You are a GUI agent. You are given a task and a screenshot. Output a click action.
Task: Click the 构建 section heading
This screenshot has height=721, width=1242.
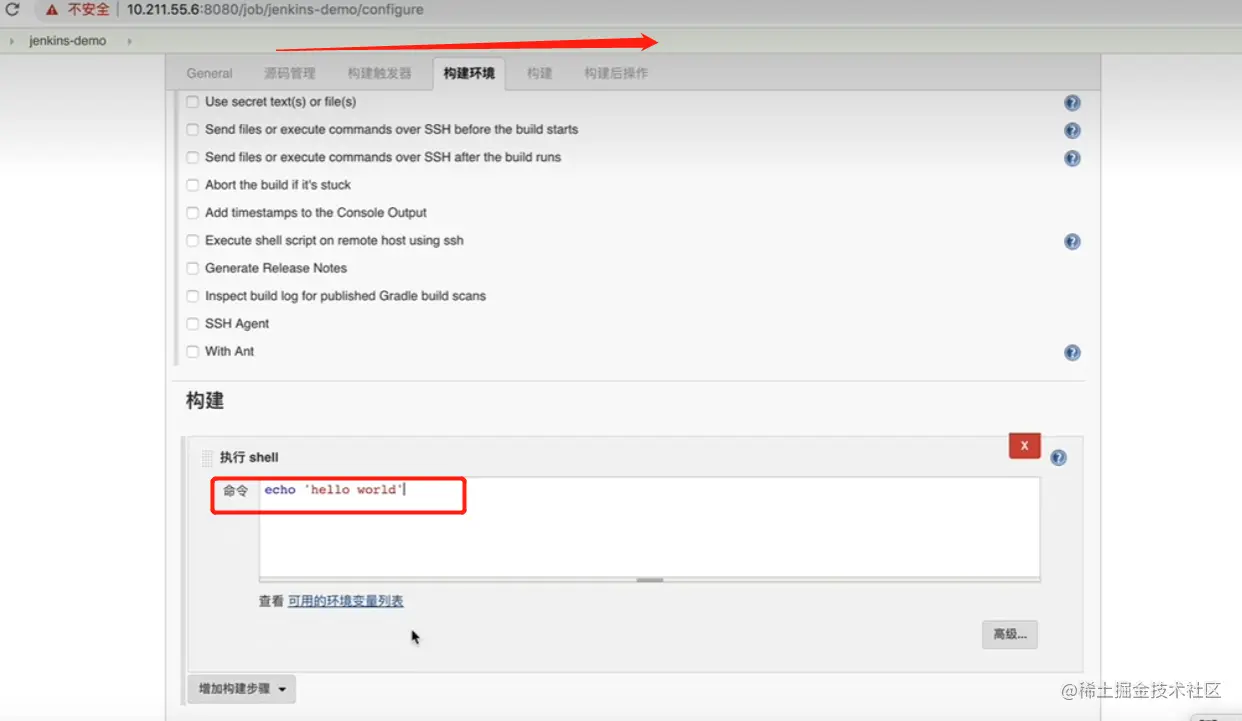tap(205, 400)
